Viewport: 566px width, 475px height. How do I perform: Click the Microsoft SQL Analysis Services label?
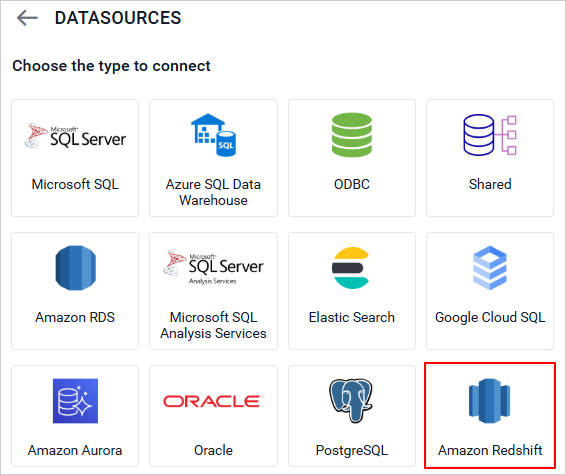click(x=213, y=325)
